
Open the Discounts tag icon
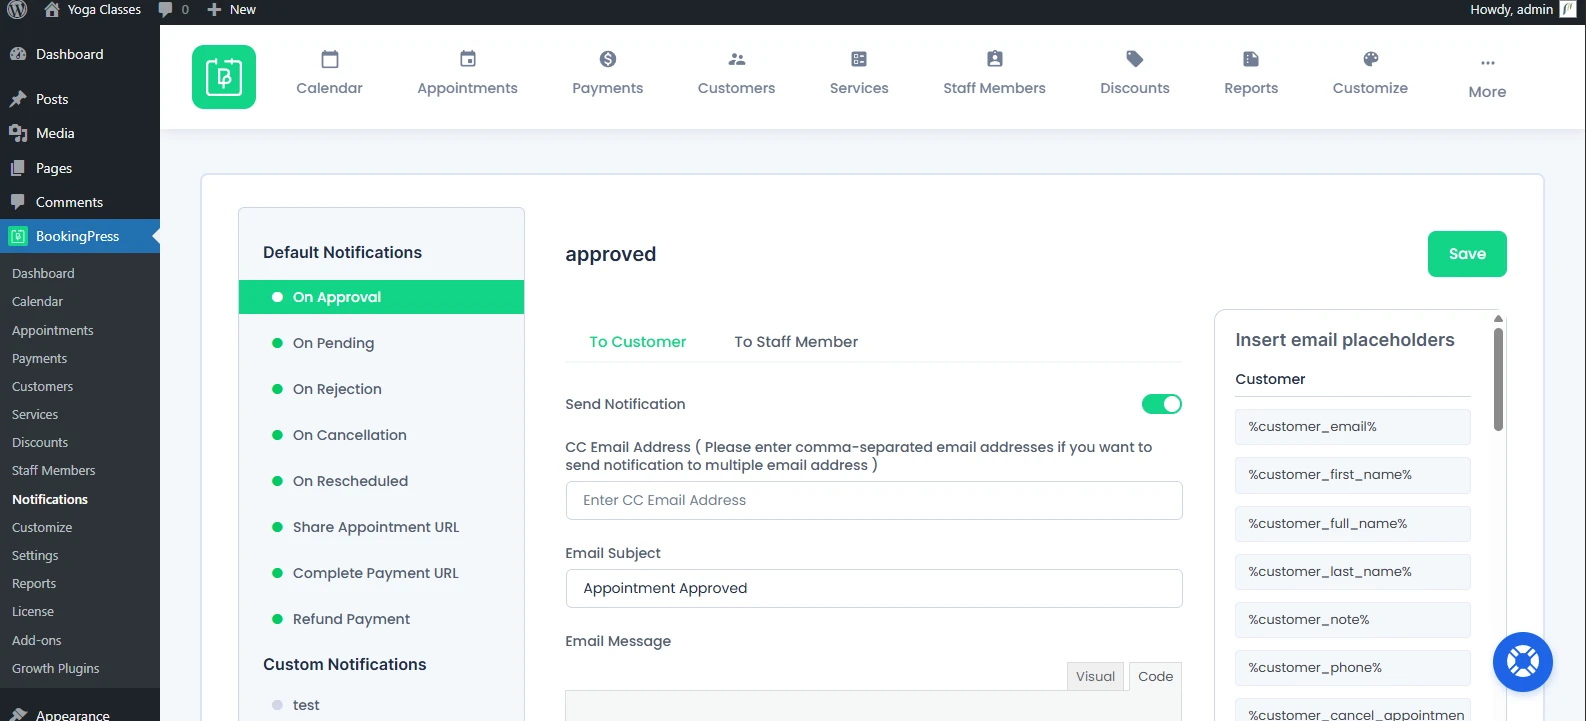tap(1135, 59)
